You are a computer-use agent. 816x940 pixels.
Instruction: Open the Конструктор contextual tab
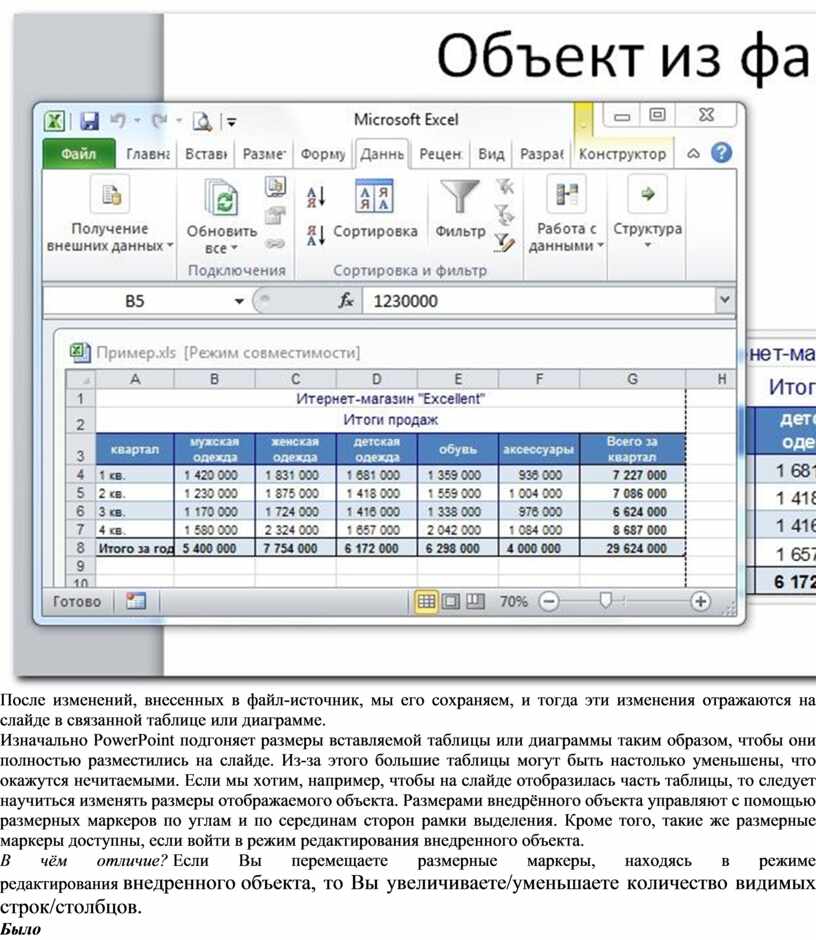[x=622, y=154]
